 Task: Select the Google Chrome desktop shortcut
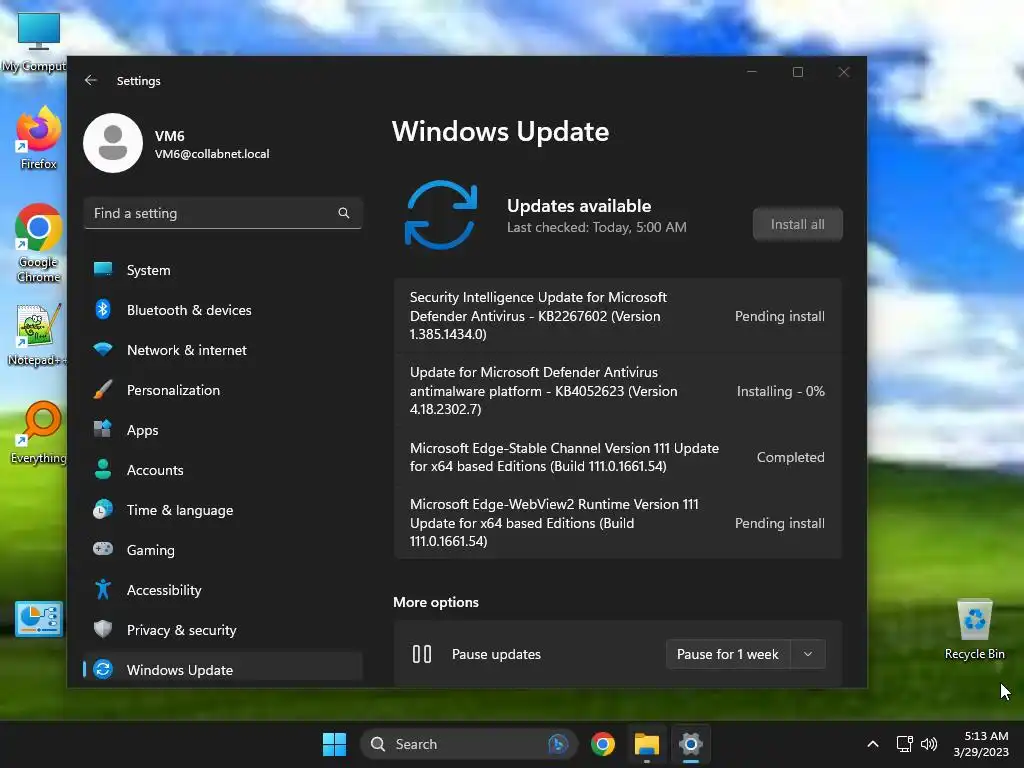point(38,243)
